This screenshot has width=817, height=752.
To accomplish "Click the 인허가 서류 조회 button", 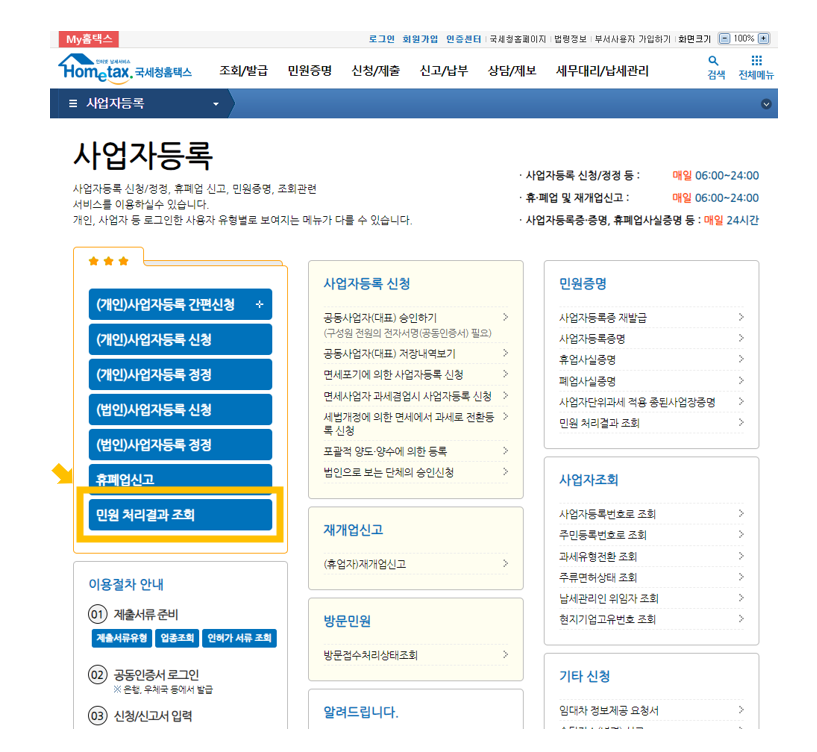I will [x=239, y=638].
